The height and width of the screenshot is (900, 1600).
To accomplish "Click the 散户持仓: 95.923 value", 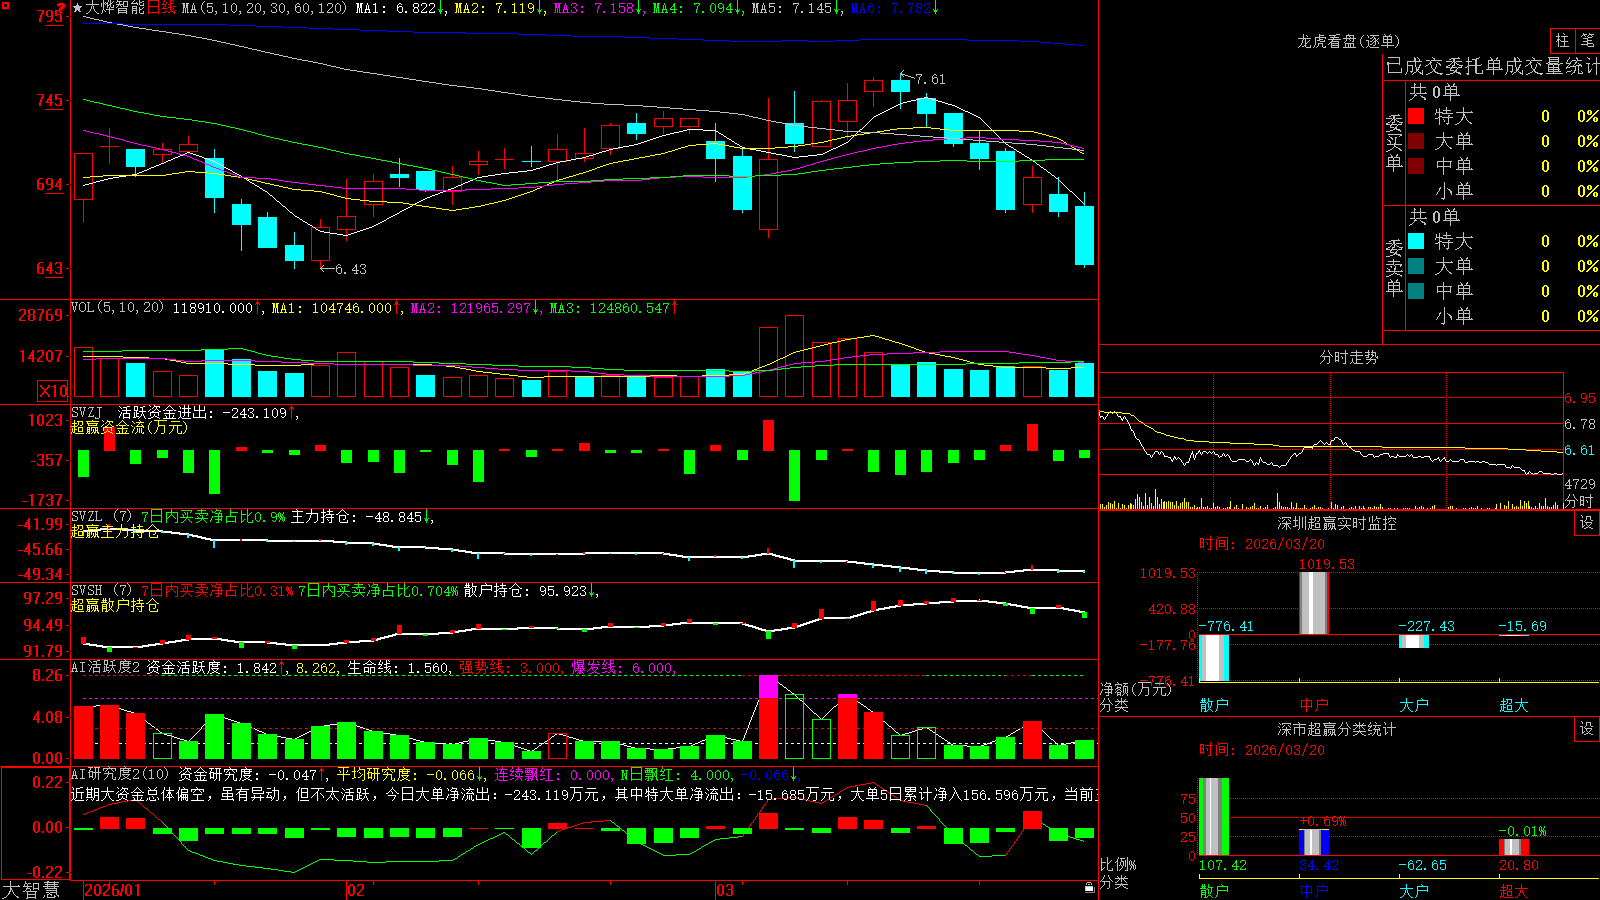I will [x=531, y=591].
